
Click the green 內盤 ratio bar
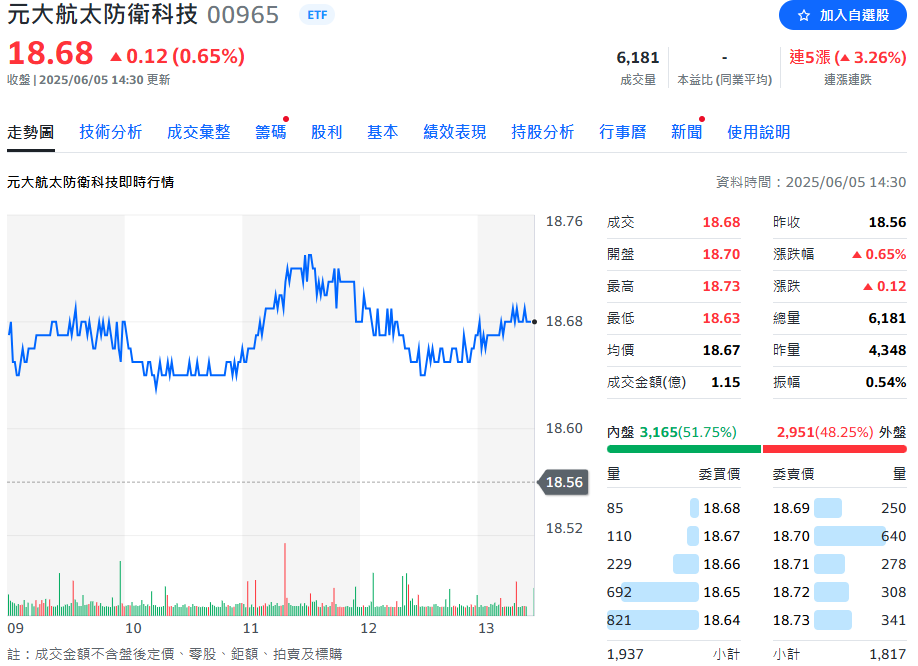tap(684, 449)
